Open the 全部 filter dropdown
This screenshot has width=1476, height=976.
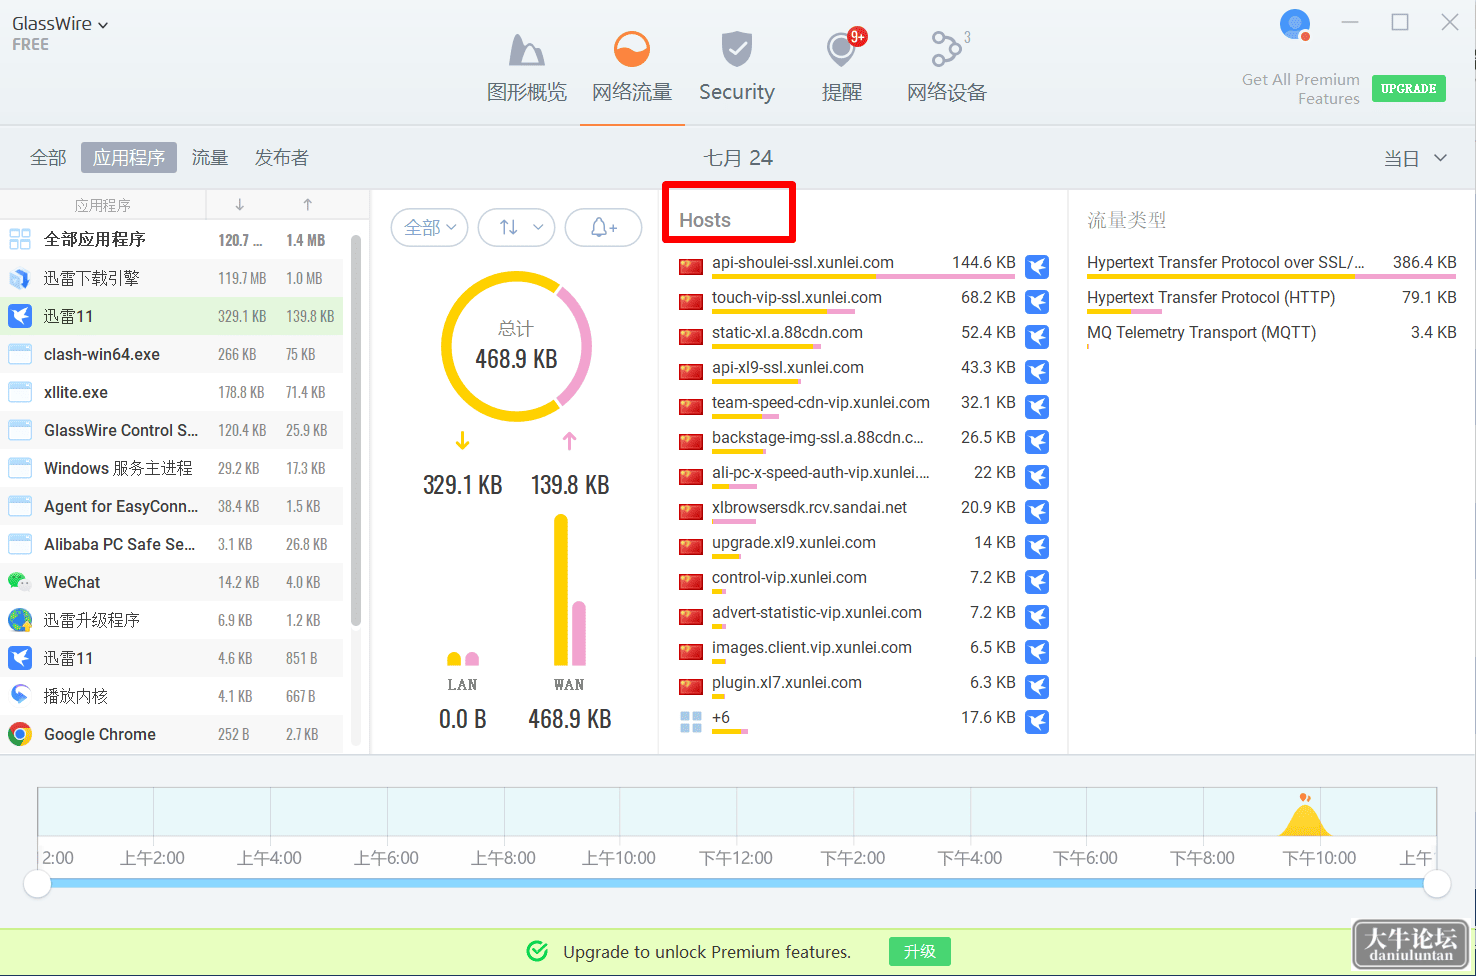(430, 228)
